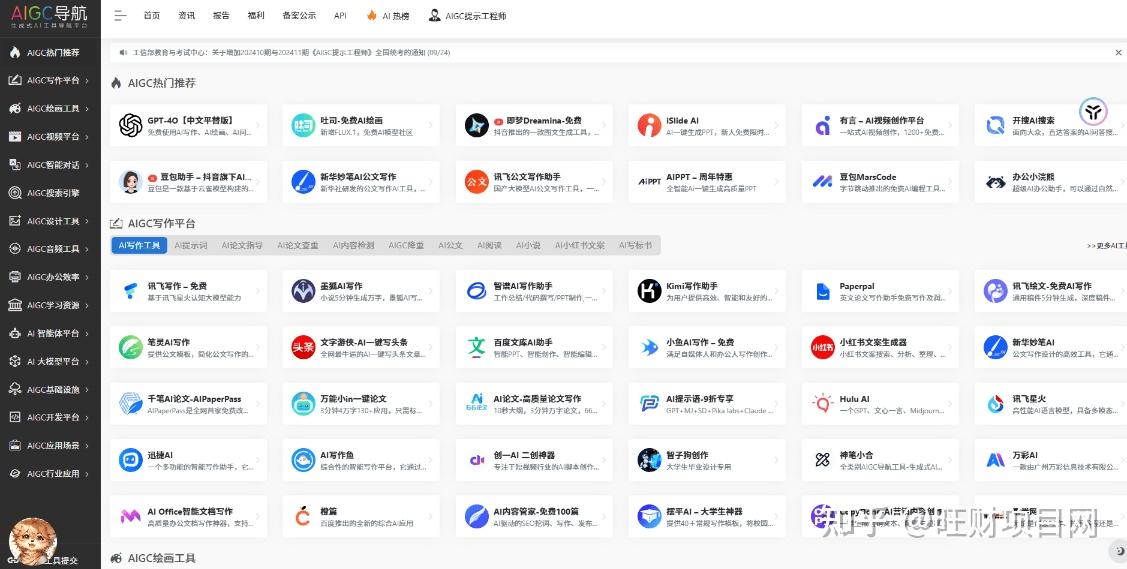Click the 开搜AI搜索 blue Q icon

[995, 126]
